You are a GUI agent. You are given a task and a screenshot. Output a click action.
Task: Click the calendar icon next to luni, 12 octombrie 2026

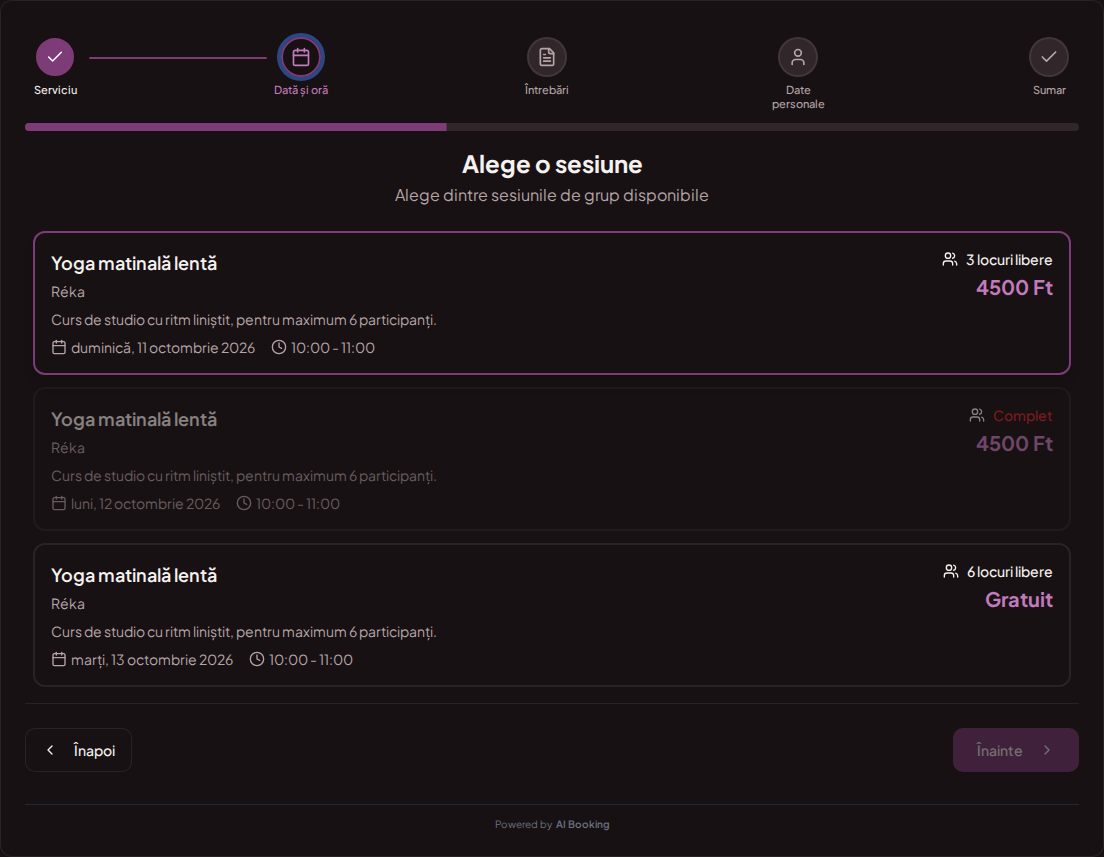click(x=59, y=503)
